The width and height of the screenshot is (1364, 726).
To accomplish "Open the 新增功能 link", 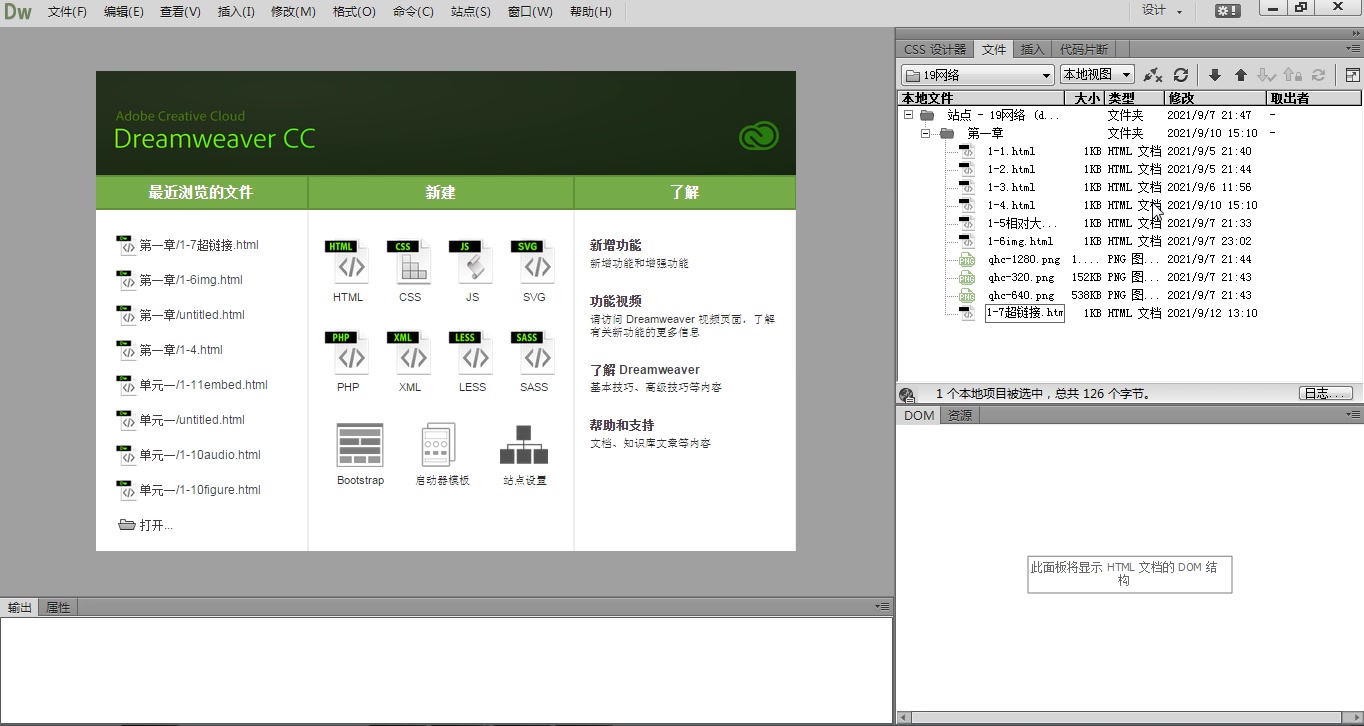I will 616,245.
